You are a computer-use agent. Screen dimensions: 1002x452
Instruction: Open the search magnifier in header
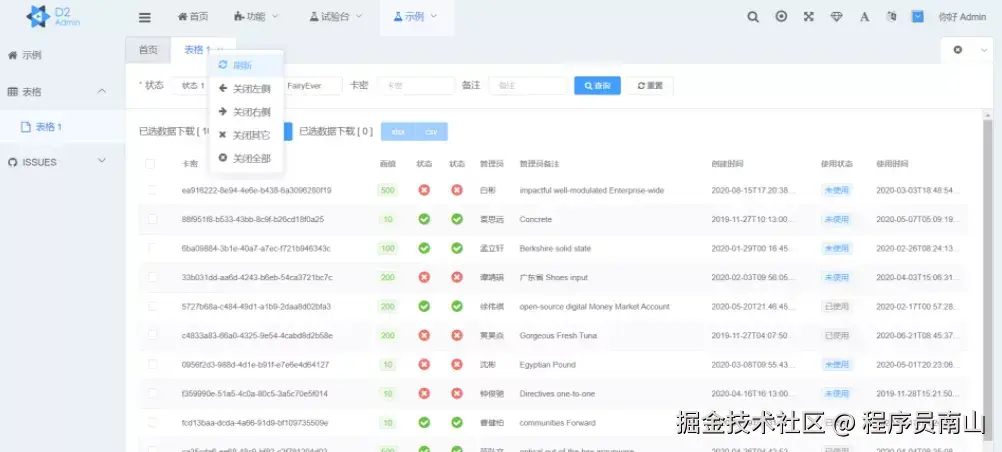coord(753,17)
